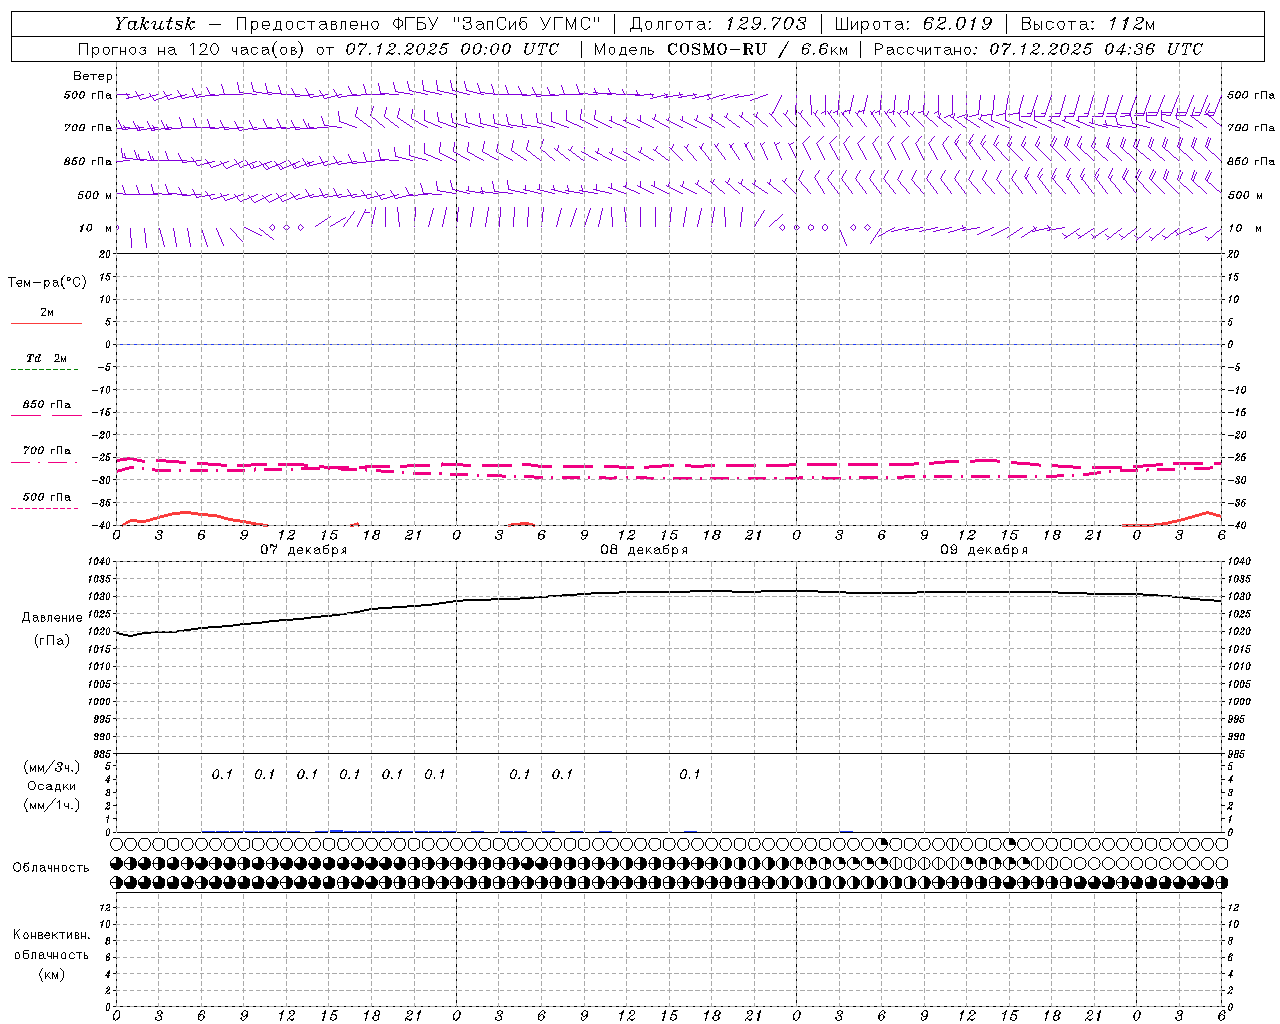Click 1020 on the right pressure axis

1238,632
